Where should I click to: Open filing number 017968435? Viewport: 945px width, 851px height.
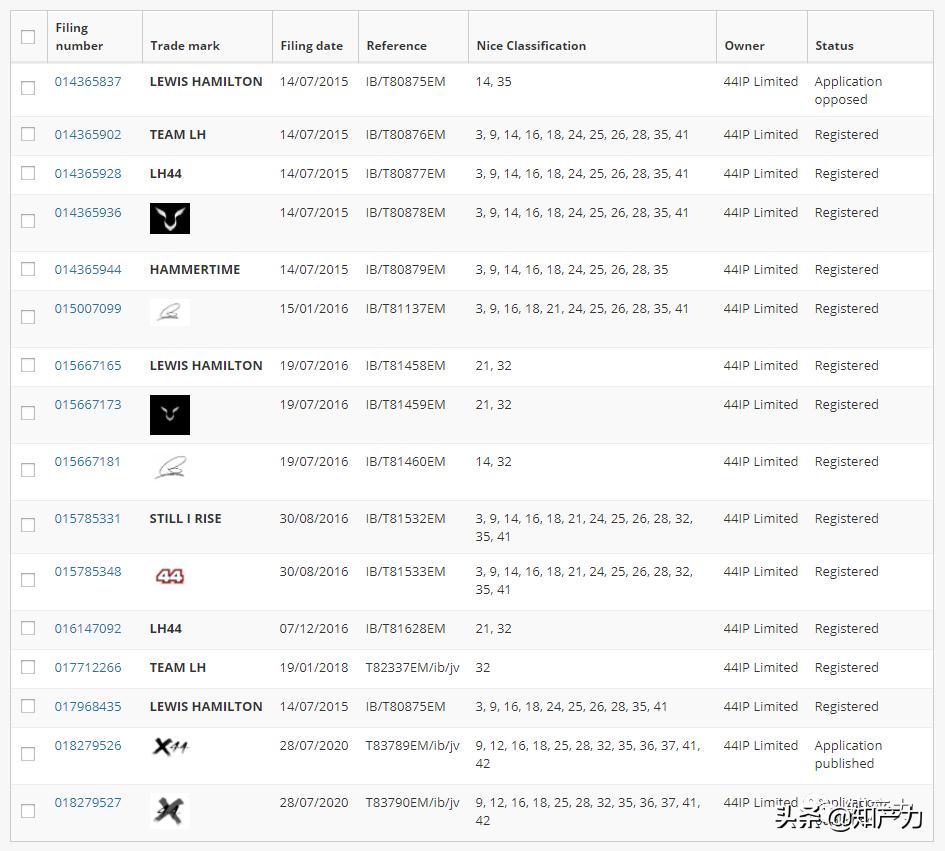[88, 706]
